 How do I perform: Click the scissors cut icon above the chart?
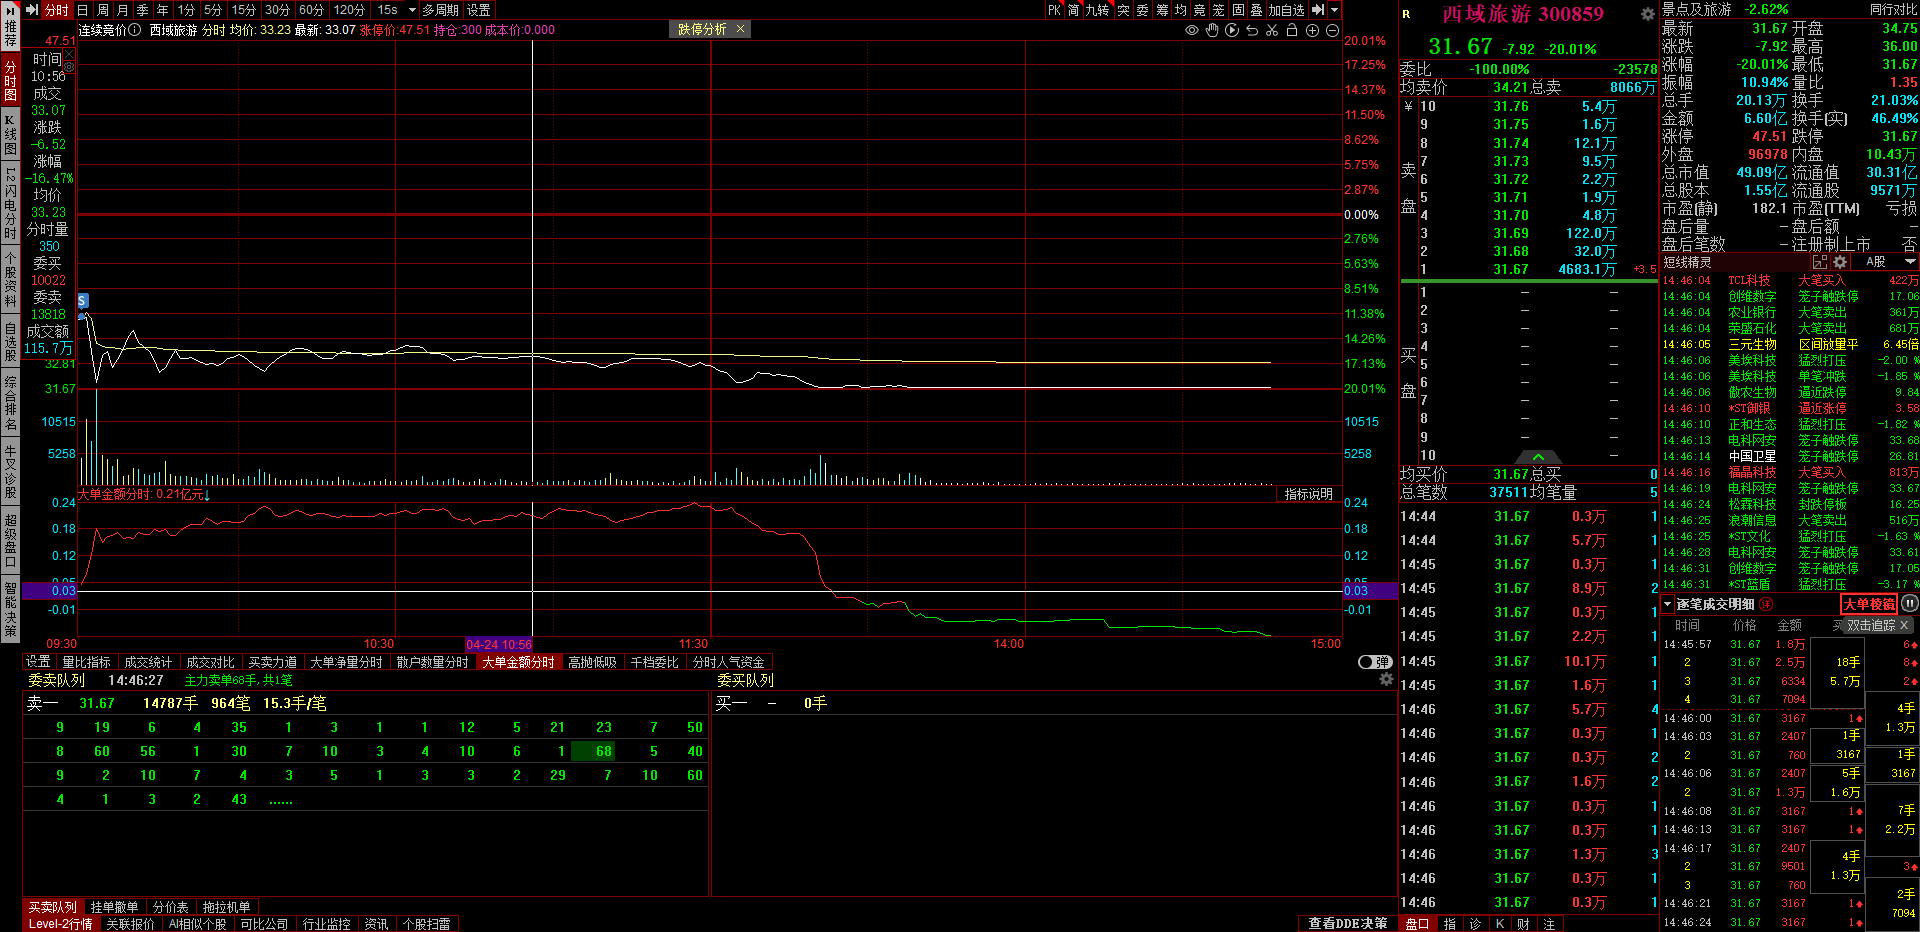(x=1271, y=30)
